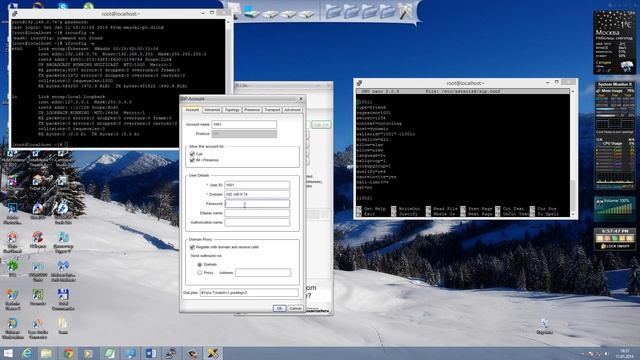Click the User ID field
Screen dimensions: 640x360
[x=257, y=185]
